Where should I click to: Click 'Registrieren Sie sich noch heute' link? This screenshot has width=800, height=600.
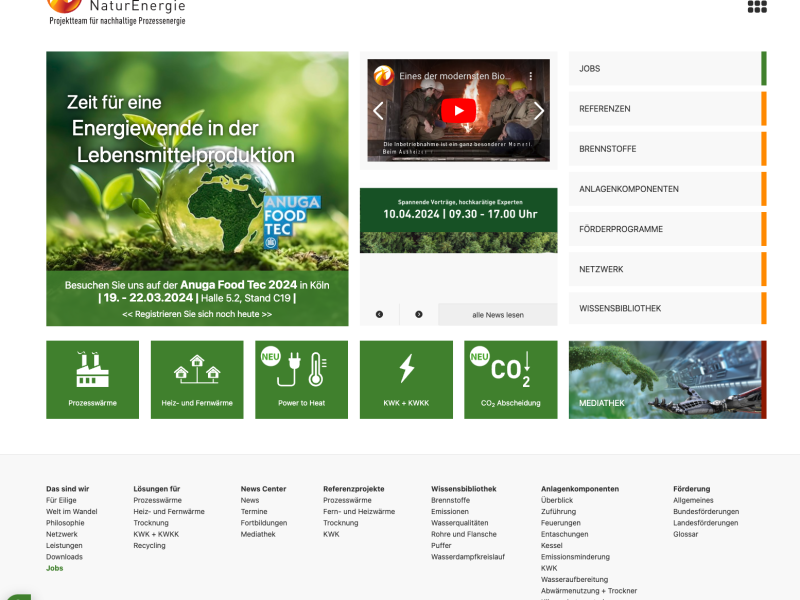[197, 314]
